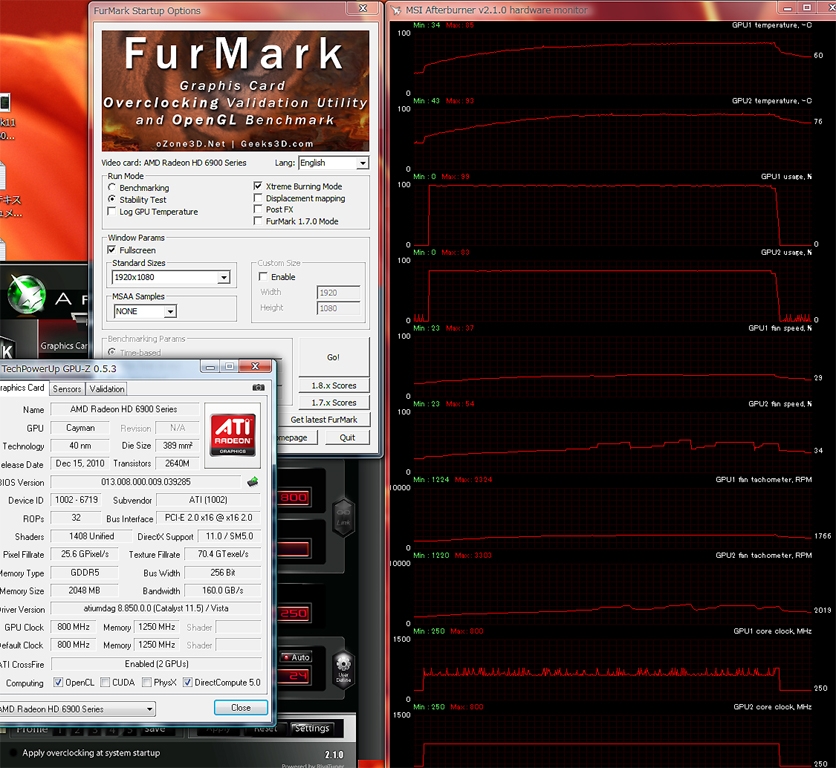The height and width of the screenshot is (768, 836).
Task: Click the ATI CrossFire value "Enabled (2 GPUs)"
Action: 156,664
